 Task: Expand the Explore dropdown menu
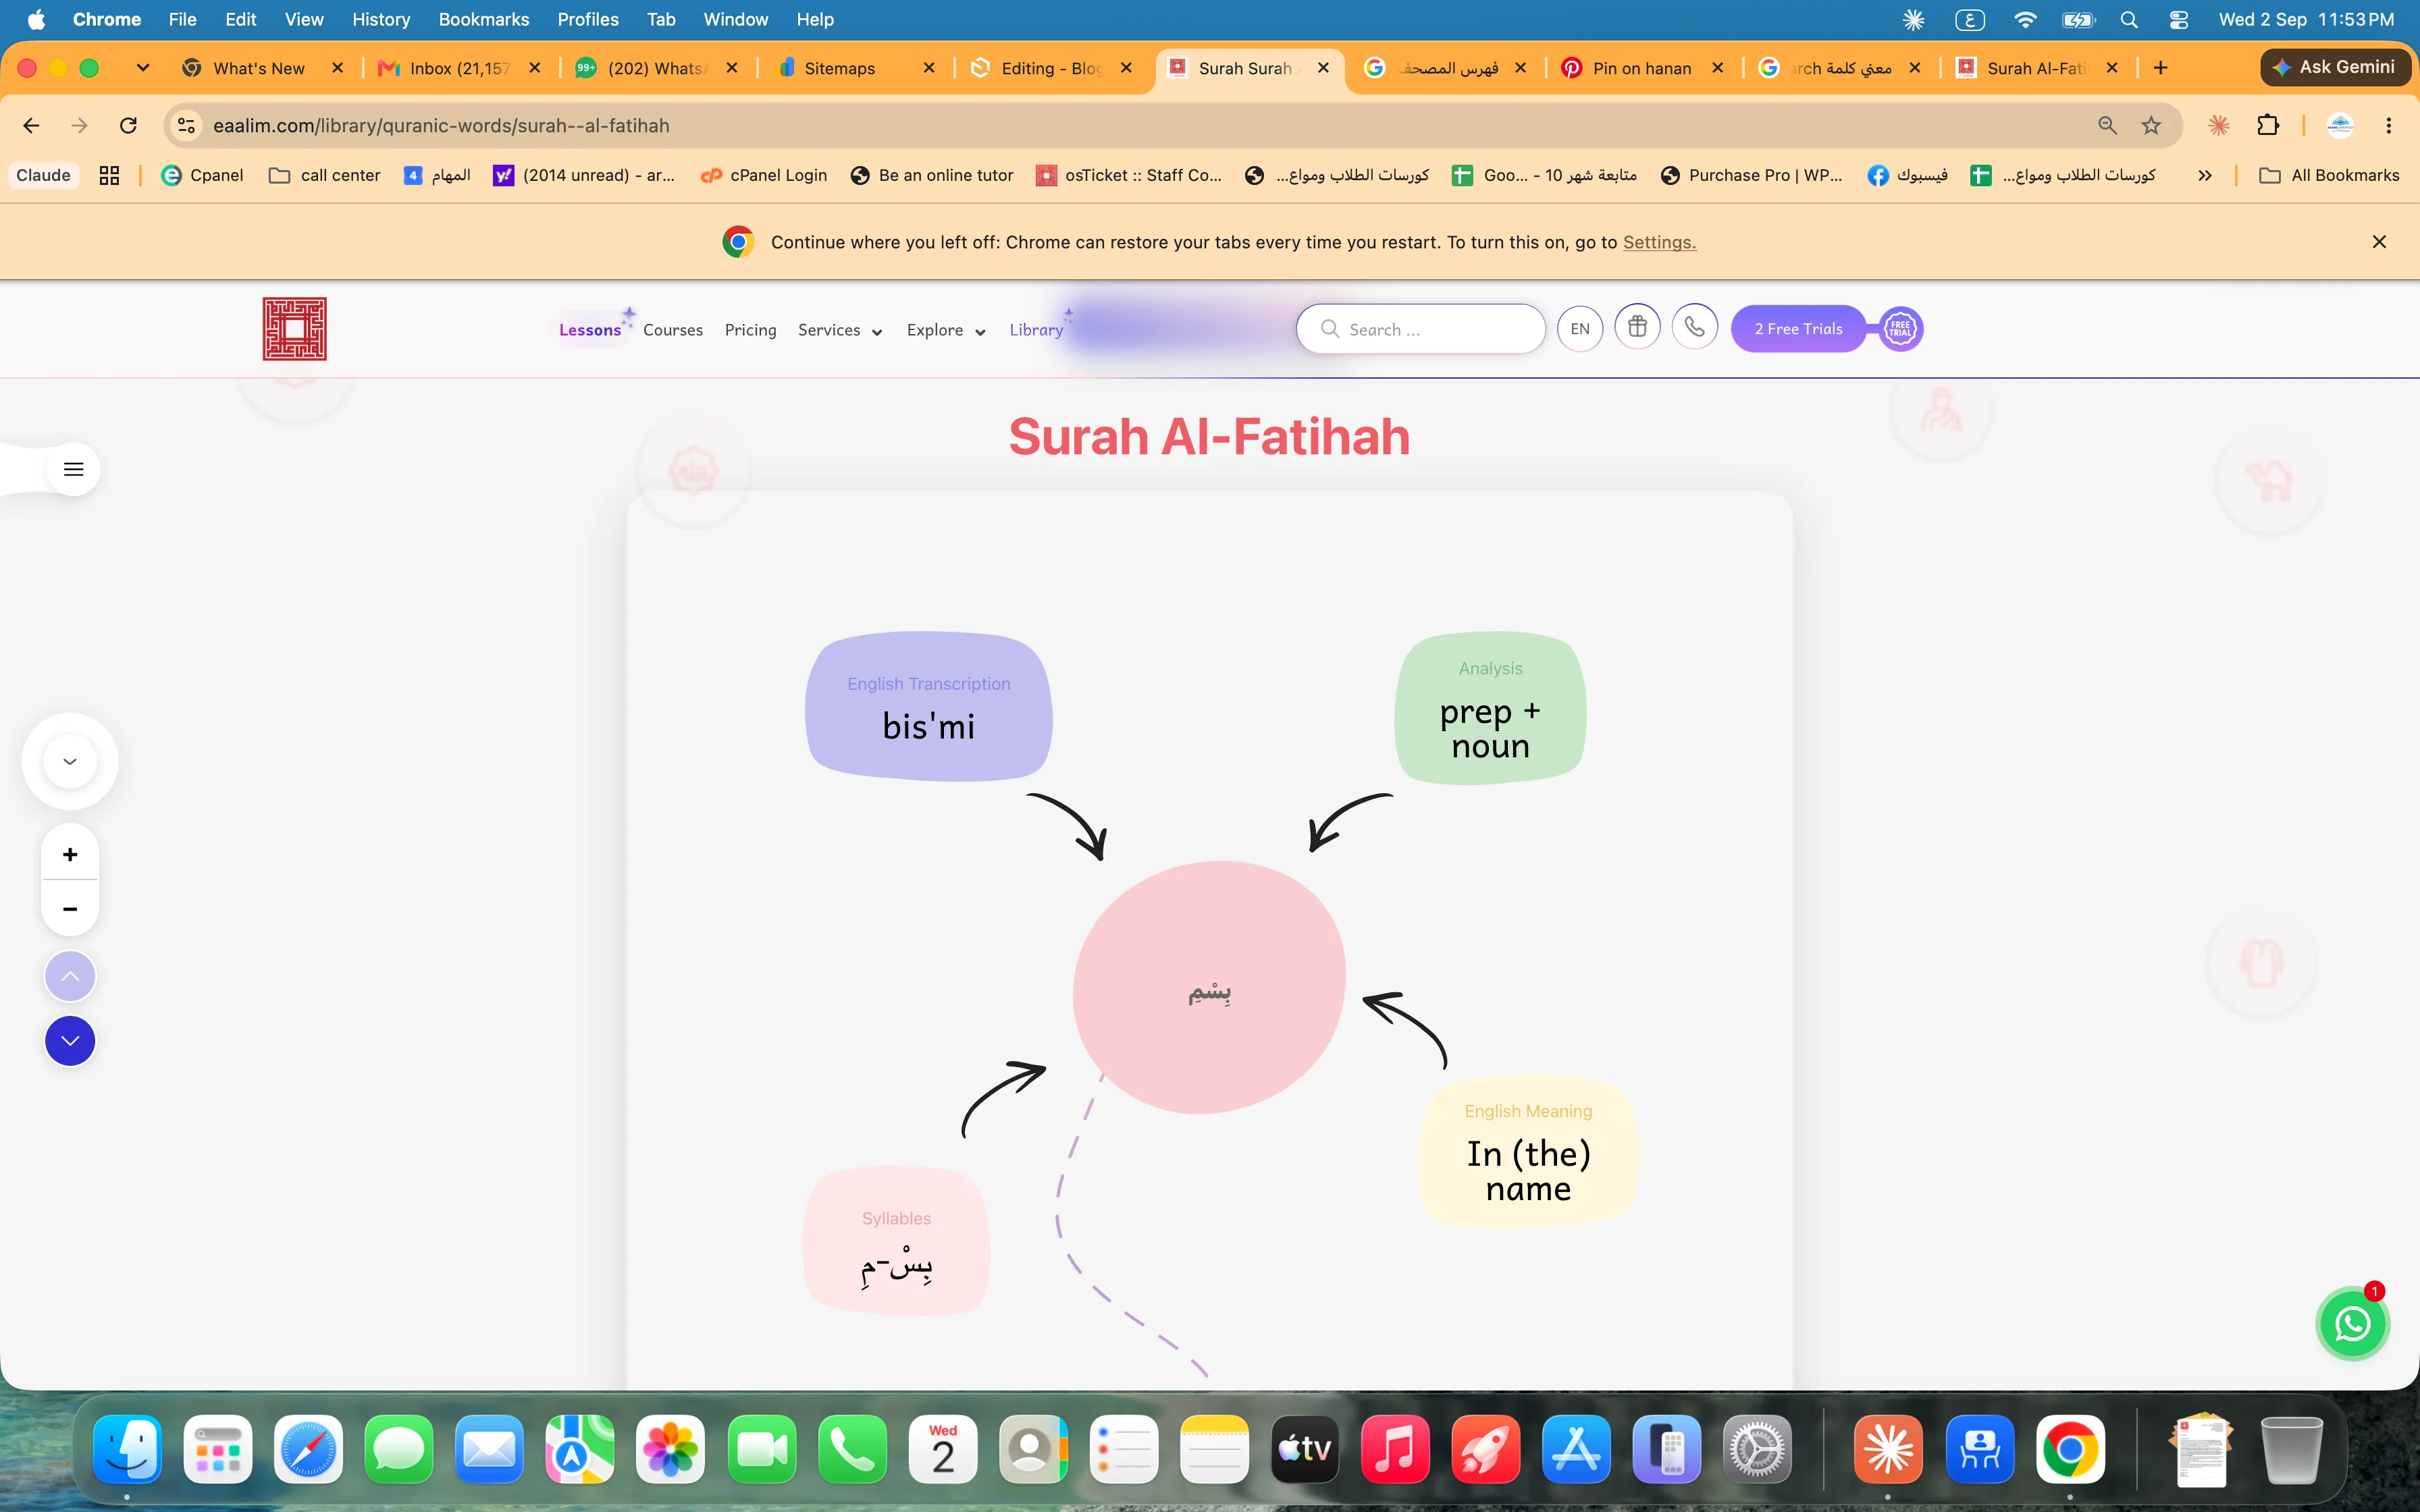click(946, 330)
